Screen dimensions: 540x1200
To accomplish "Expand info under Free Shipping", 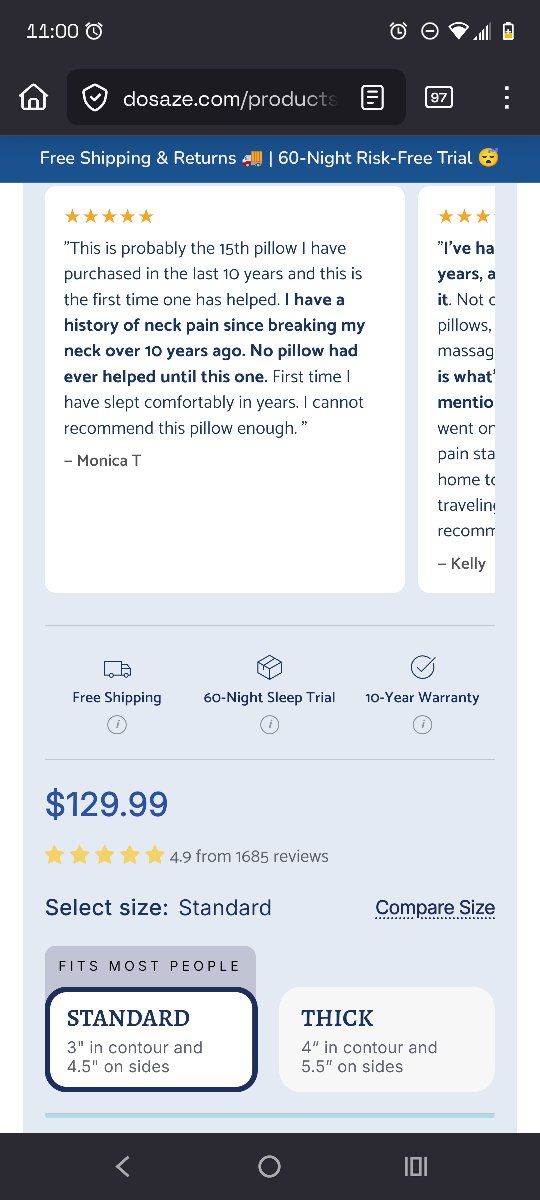I will (117, 725).
